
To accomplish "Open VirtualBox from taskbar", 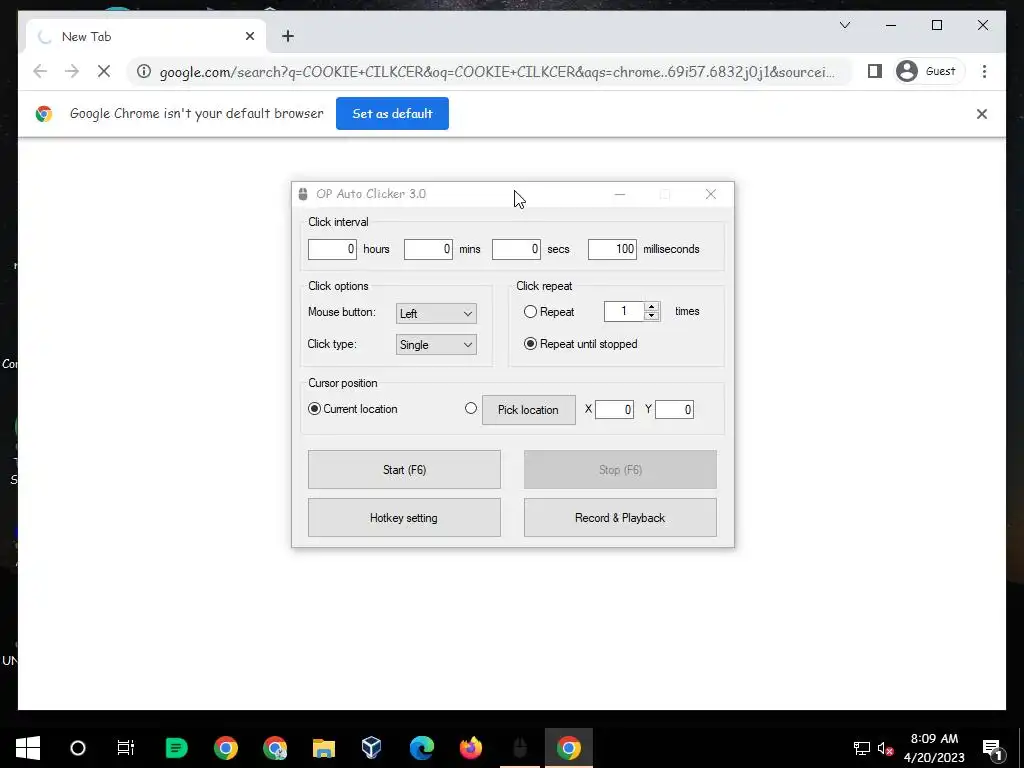I will point(372,748).
